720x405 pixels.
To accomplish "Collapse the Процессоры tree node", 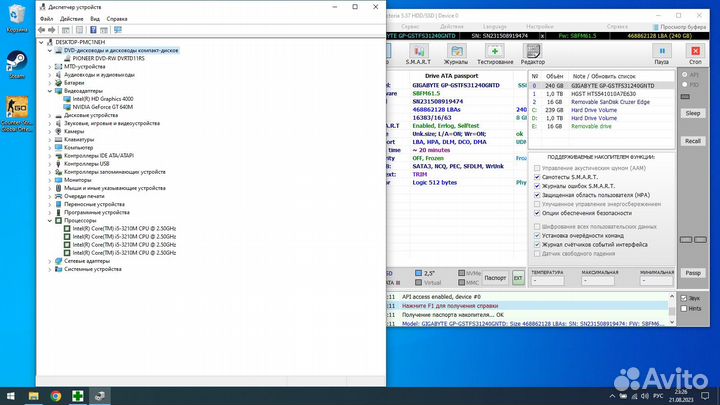I will [x=50, y=220].
